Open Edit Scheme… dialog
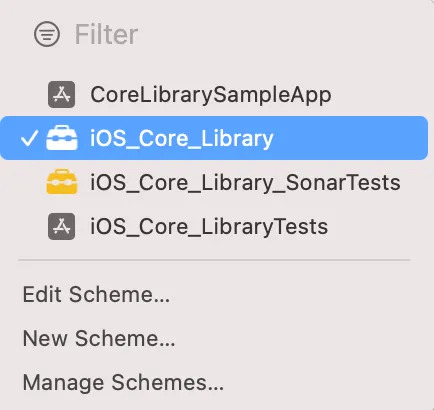This screenshot has height=410, width=434. click(96, 294)
